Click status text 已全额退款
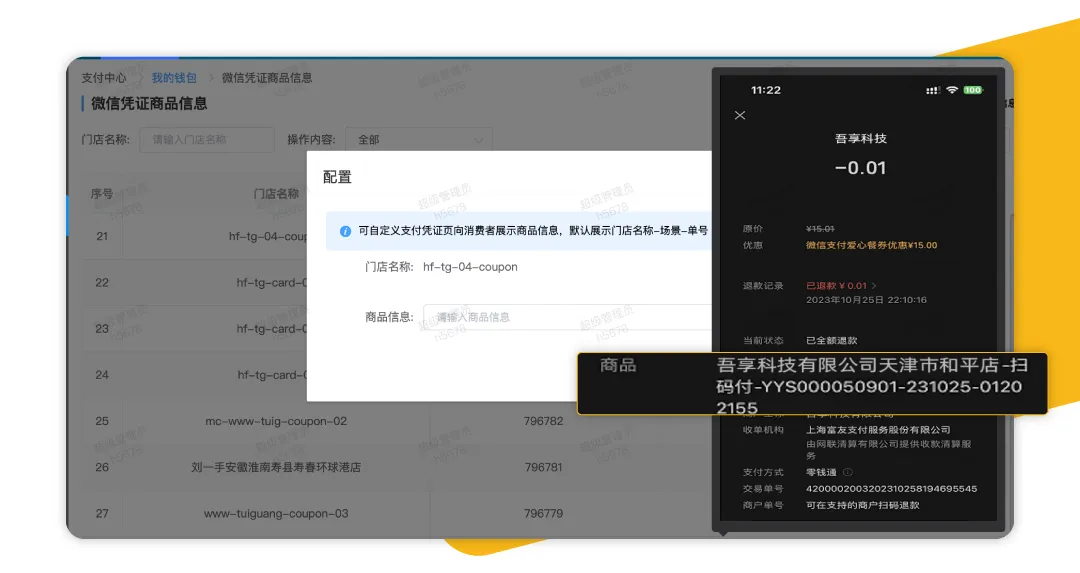1080x573 pixels. click(x=832, y=340)
